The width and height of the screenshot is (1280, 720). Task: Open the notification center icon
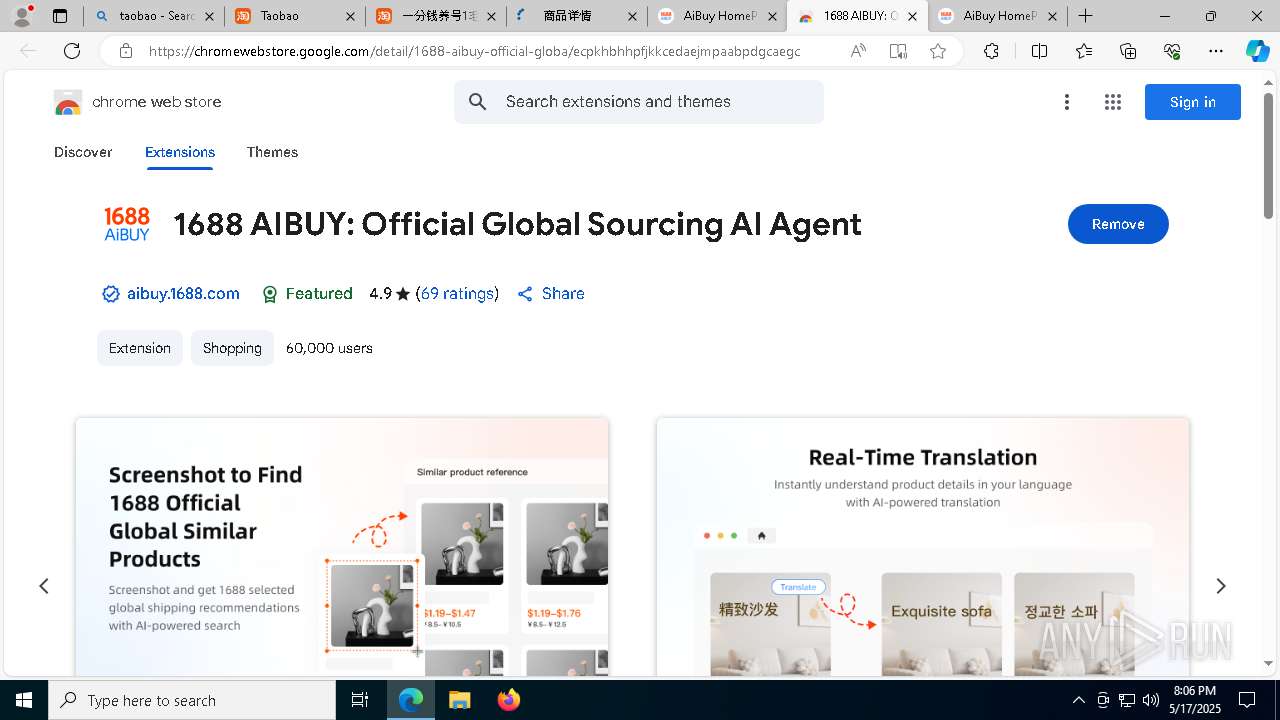1247,700
